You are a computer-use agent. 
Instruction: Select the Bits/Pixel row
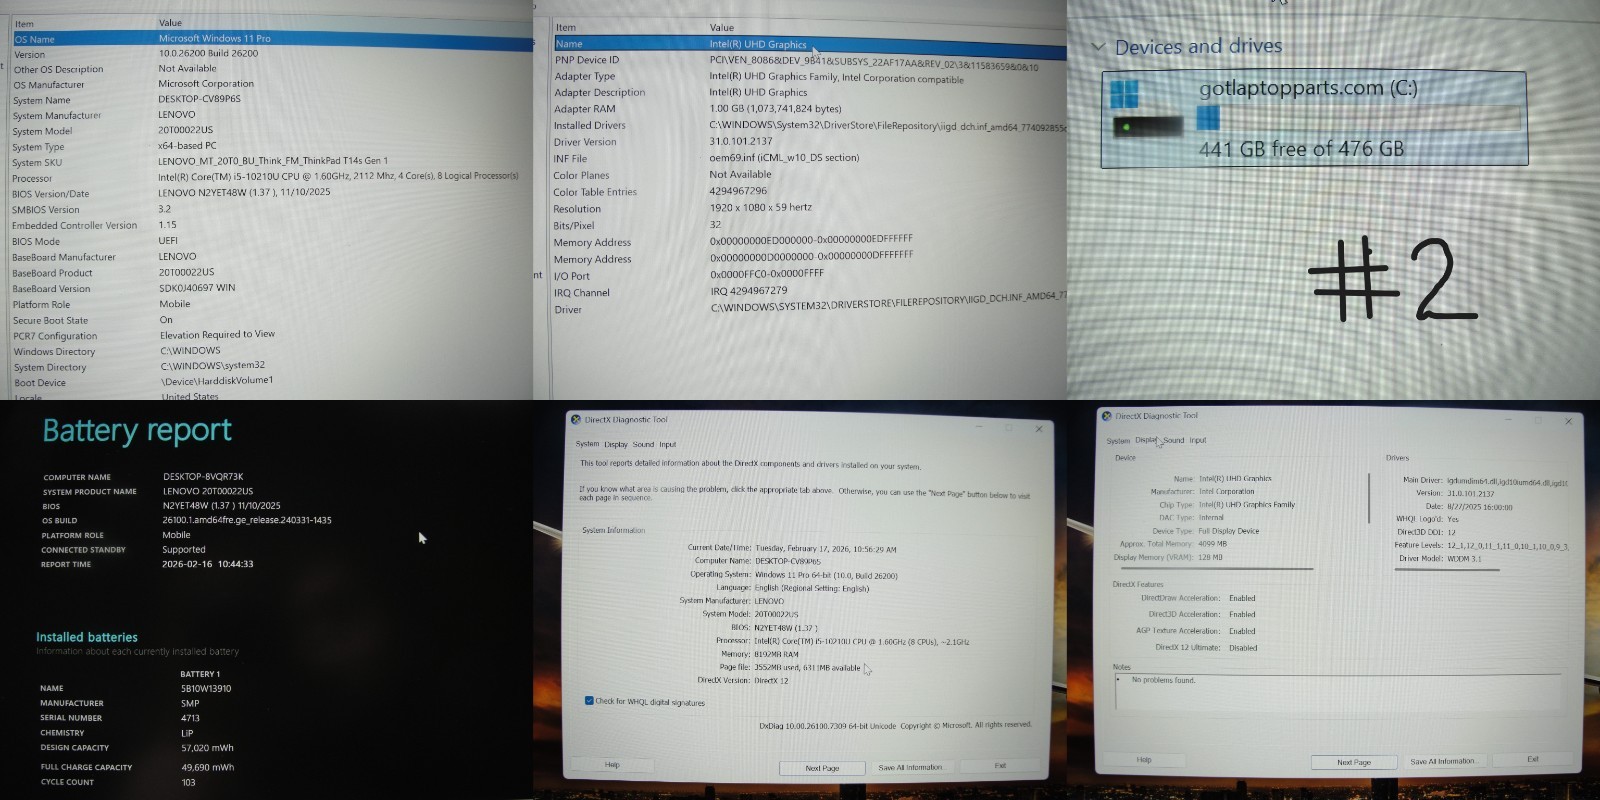click(810, 225)
